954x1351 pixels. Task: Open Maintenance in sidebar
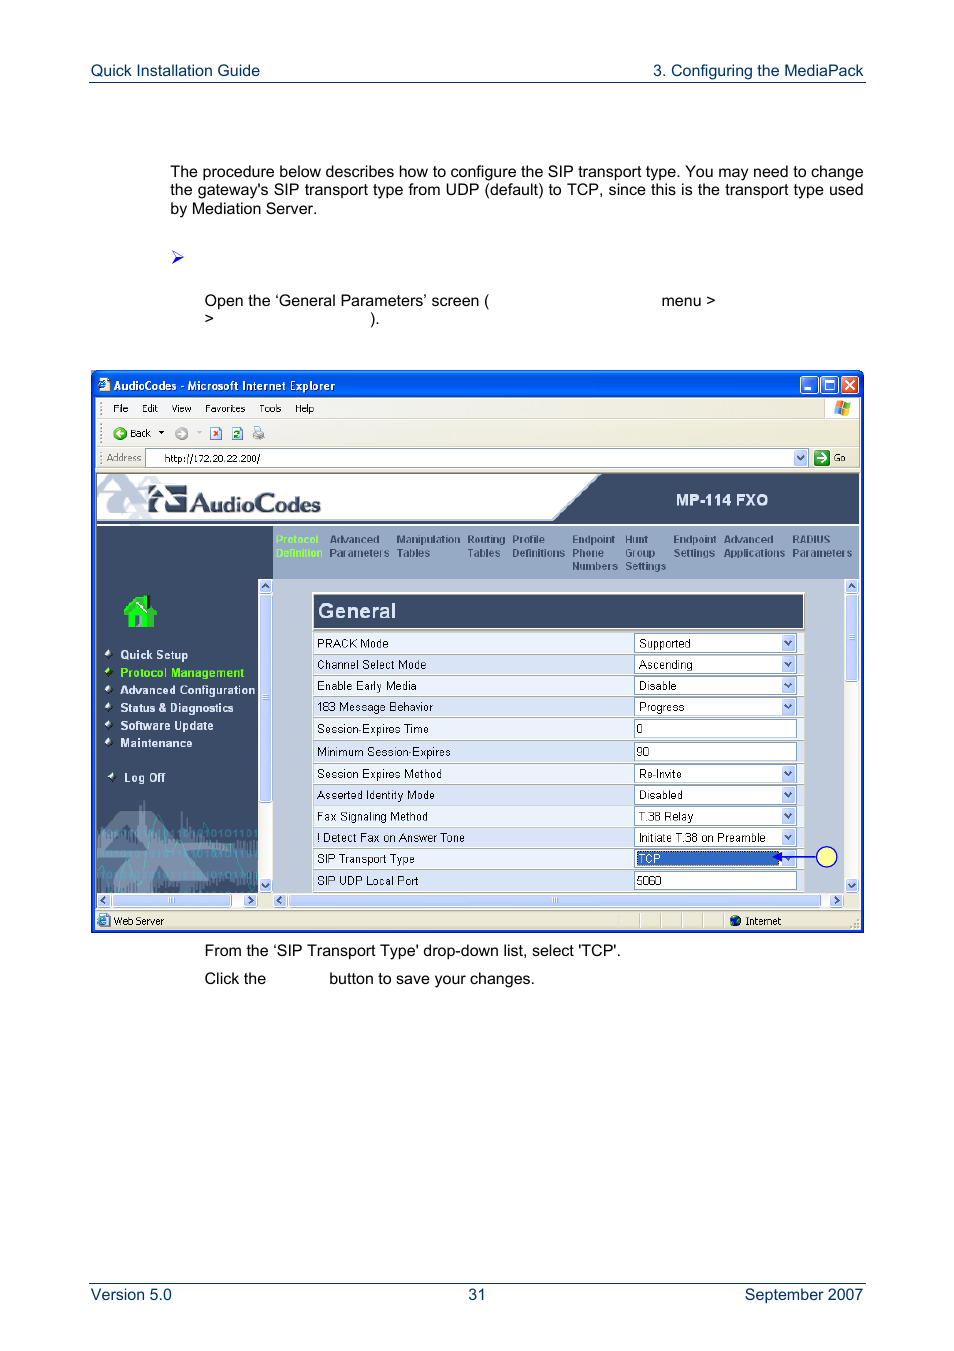click(156, 743)
